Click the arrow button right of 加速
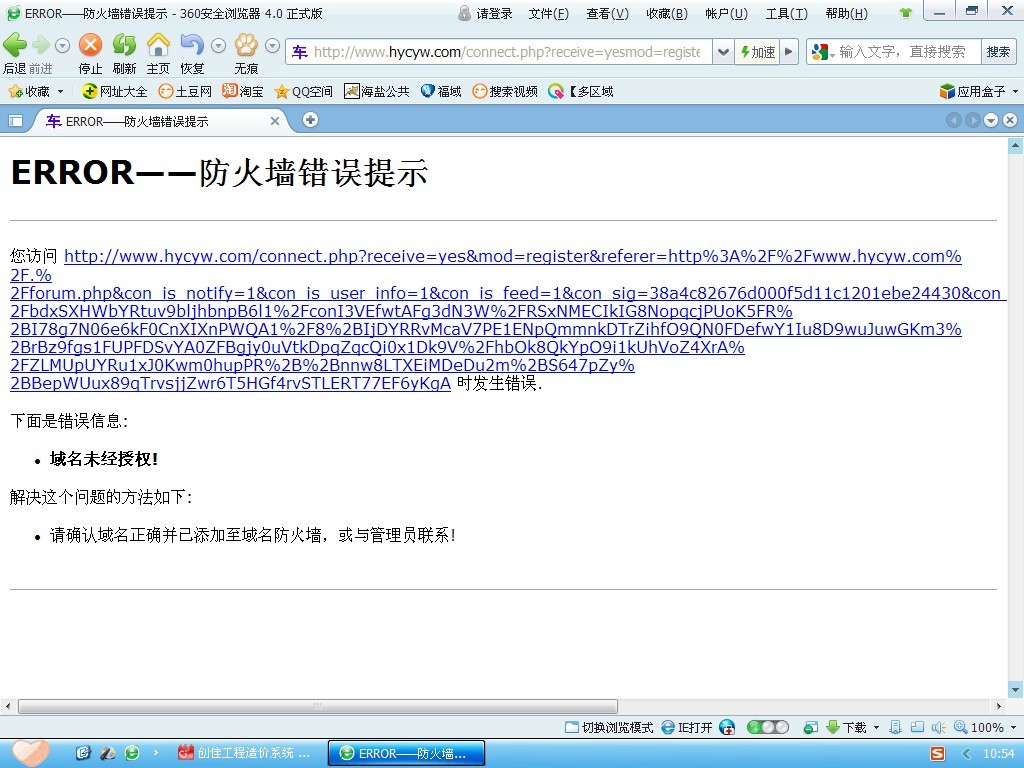1024x768 pixels. (x=789, y=52)
